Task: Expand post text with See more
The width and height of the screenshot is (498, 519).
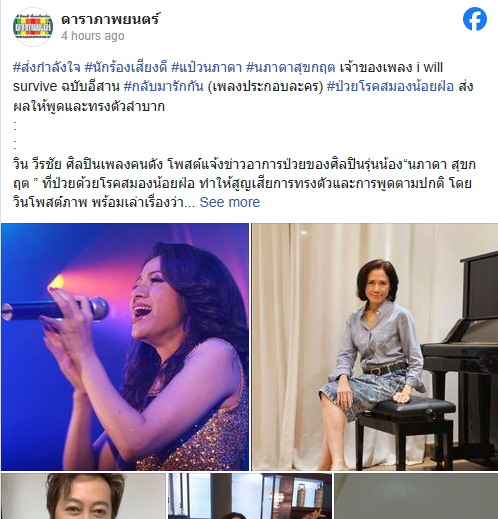Action: (x=230, y=202)
